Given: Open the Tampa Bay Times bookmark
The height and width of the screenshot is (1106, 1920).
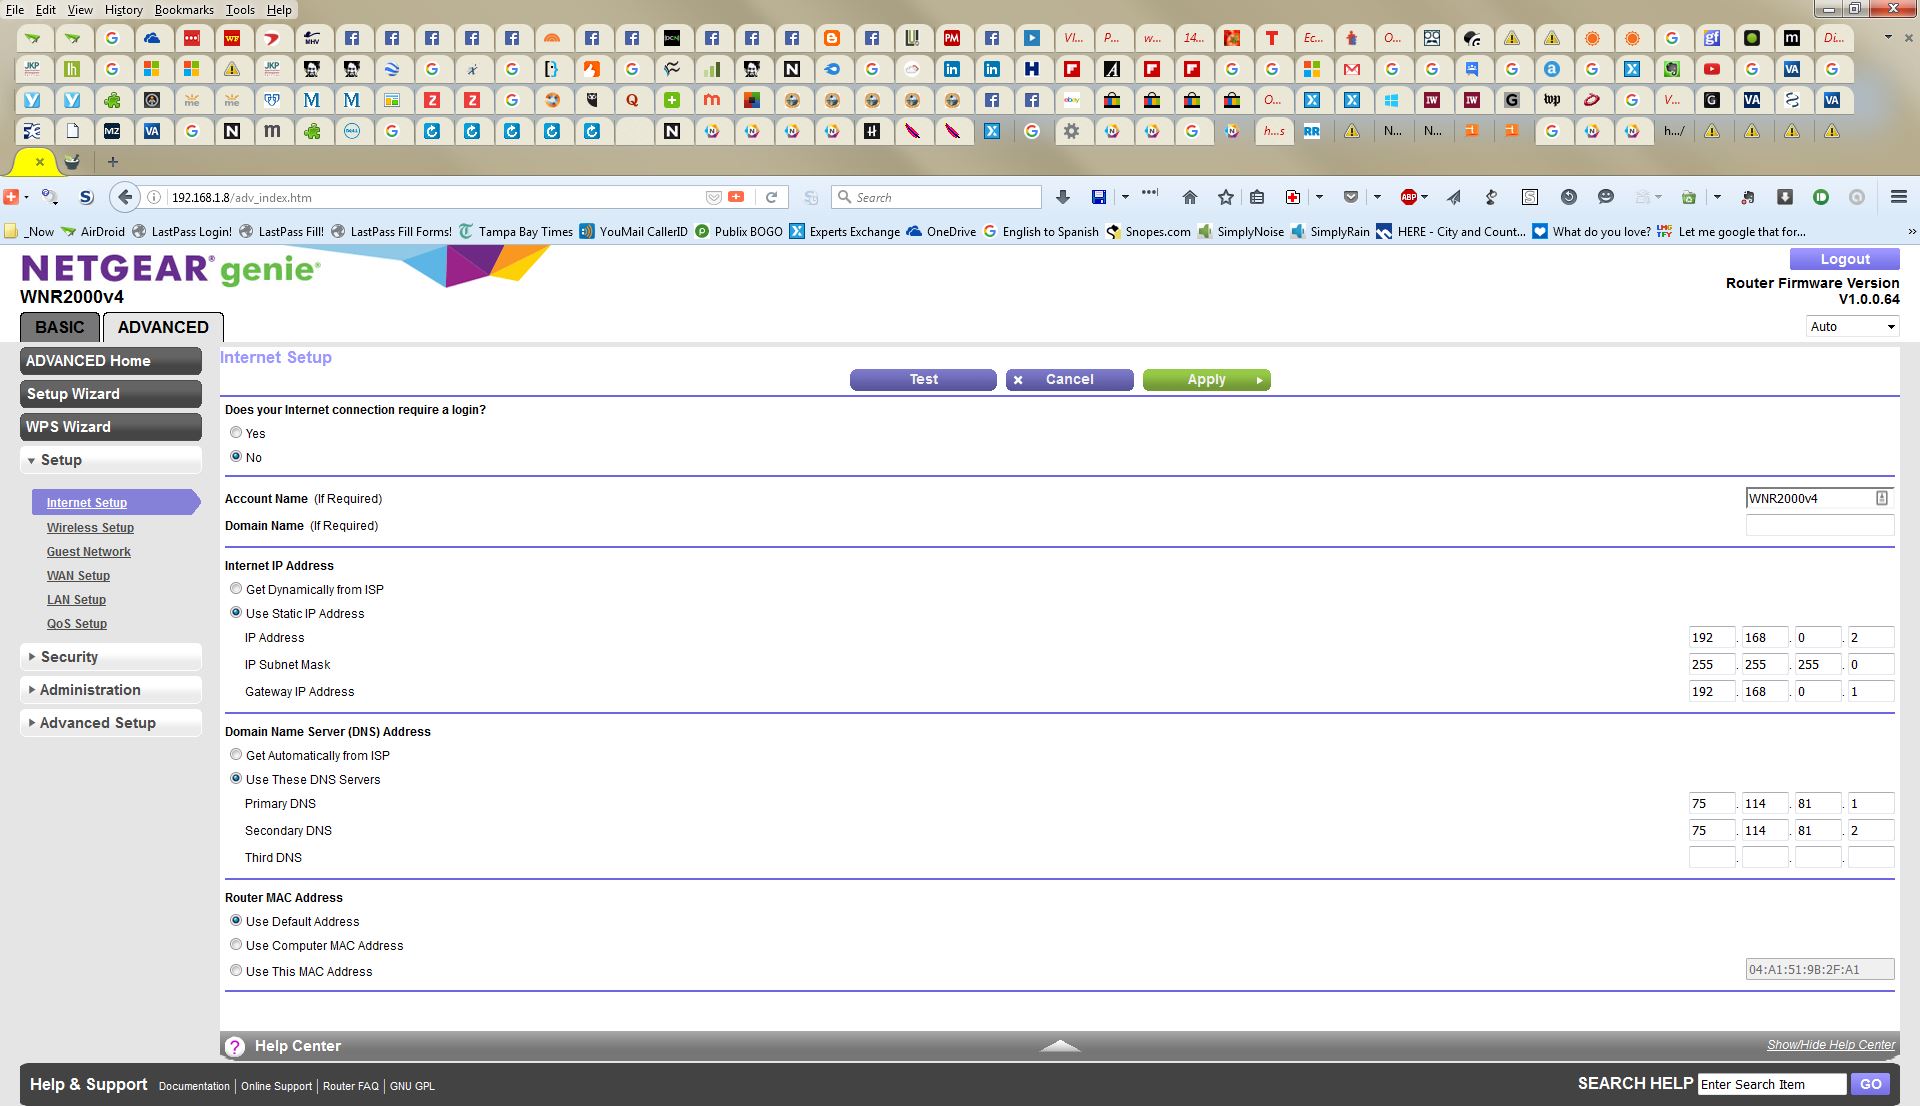Looking at the screenshot, I should pos(516,231).
